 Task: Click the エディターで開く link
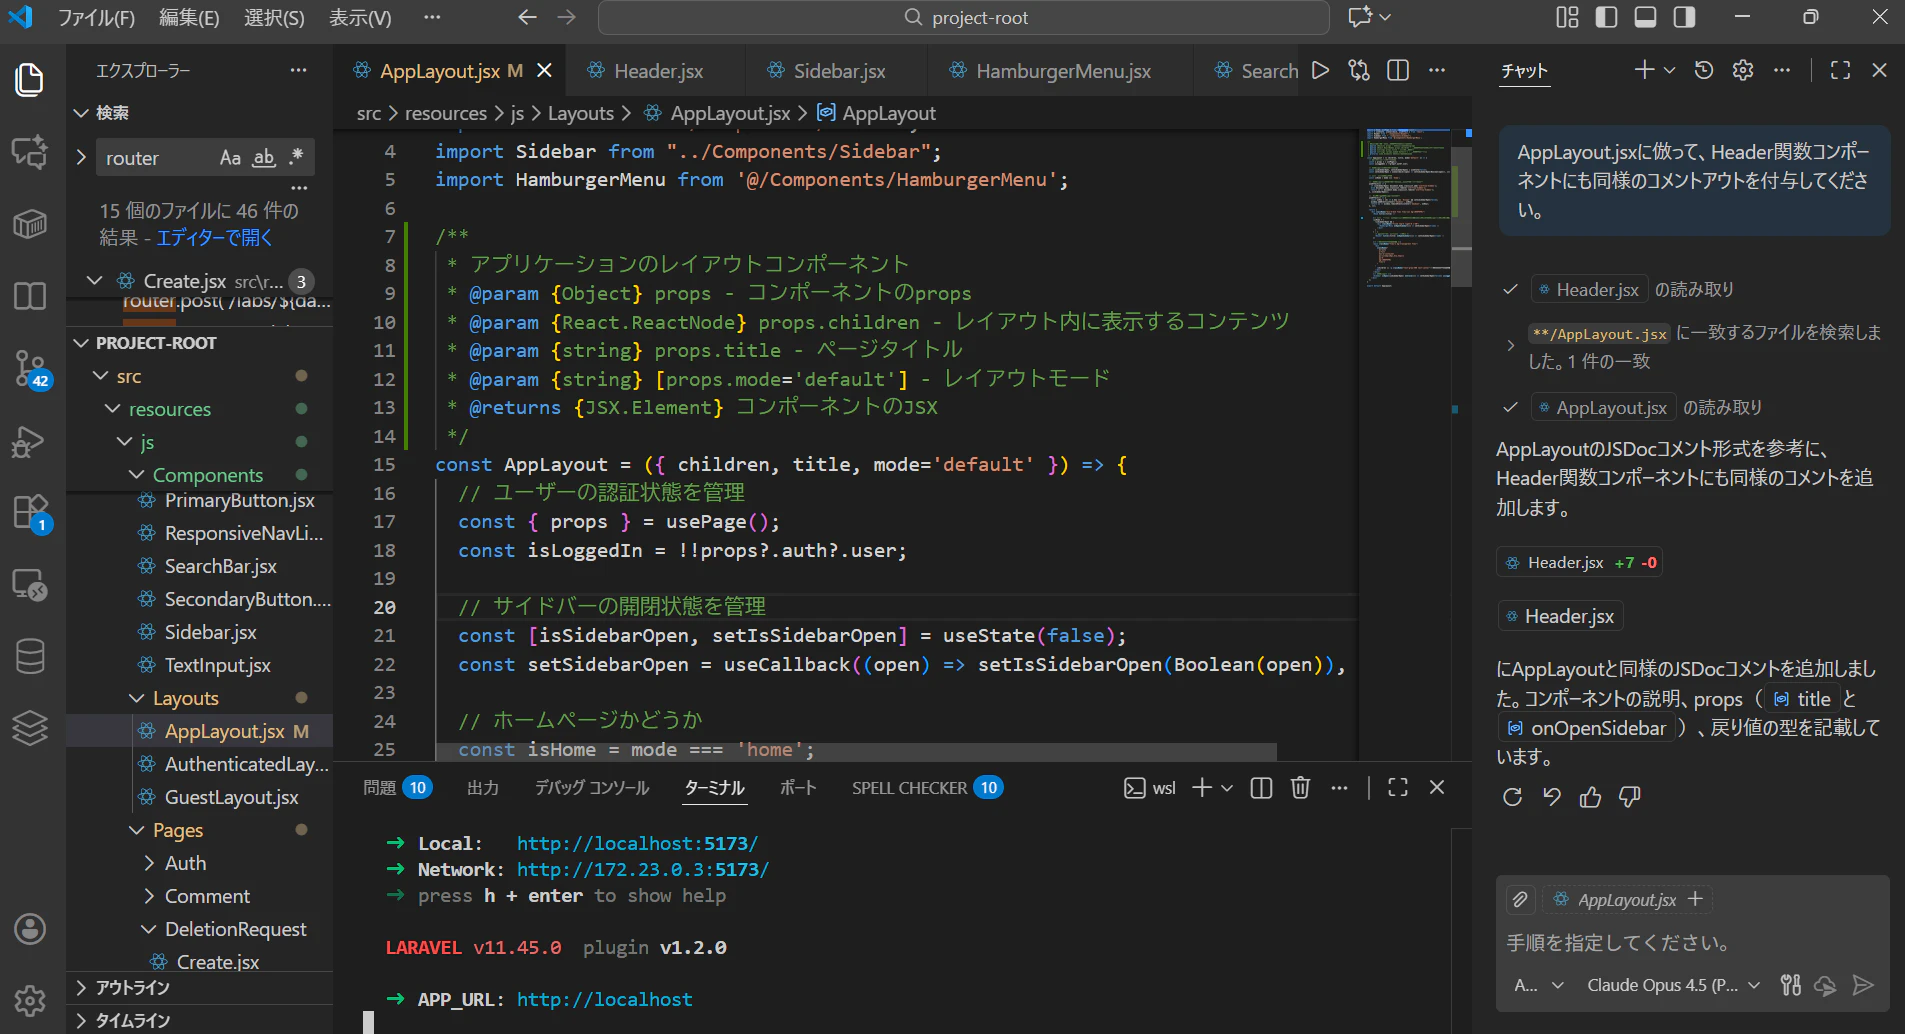pyautogui.click(x=214, y=237)
